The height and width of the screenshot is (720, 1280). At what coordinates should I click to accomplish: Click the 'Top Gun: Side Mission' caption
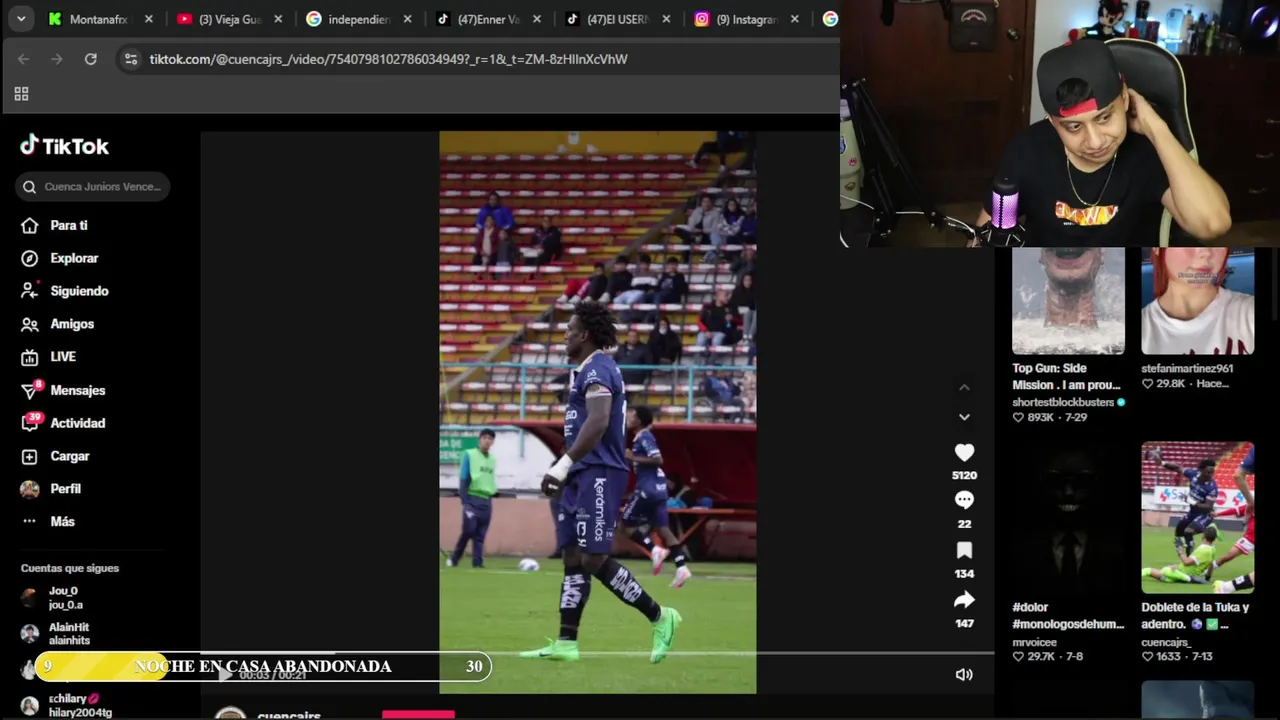coord(1066,376)
